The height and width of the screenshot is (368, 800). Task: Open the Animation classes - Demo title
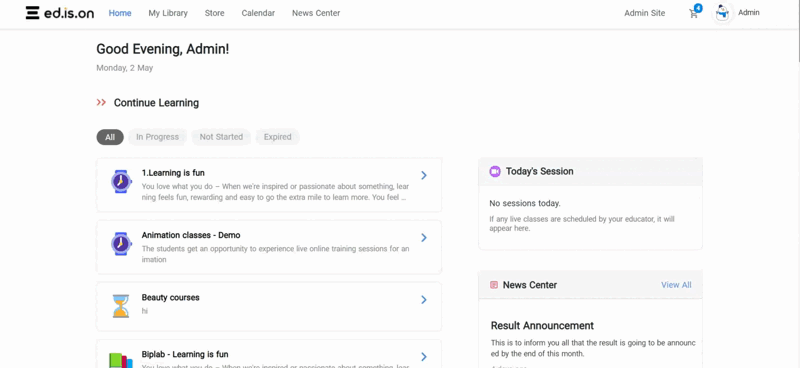click(x=191, y=235)
